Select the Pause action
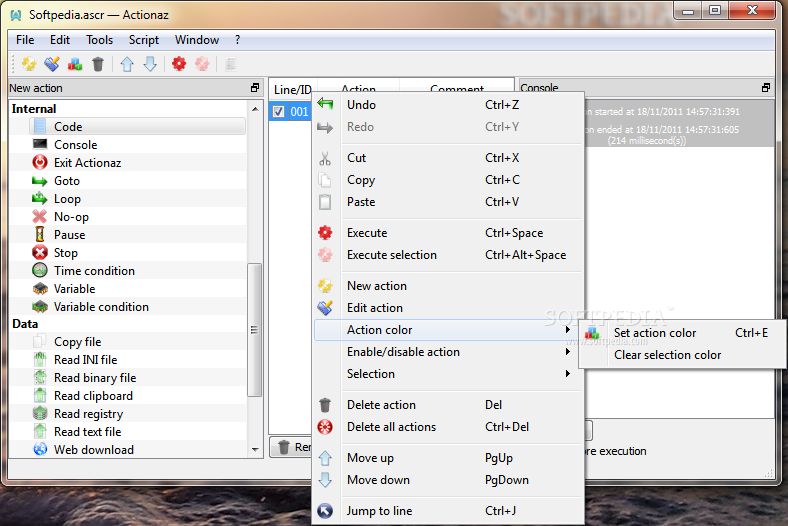 (x=137, y=235)
